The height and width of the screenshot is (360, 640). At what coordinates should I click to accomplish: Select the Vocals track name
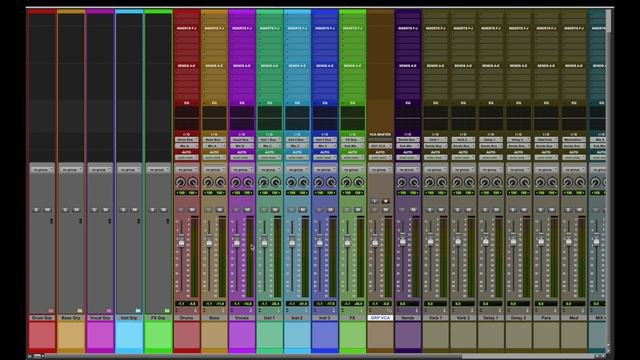(x=242, y=318)
